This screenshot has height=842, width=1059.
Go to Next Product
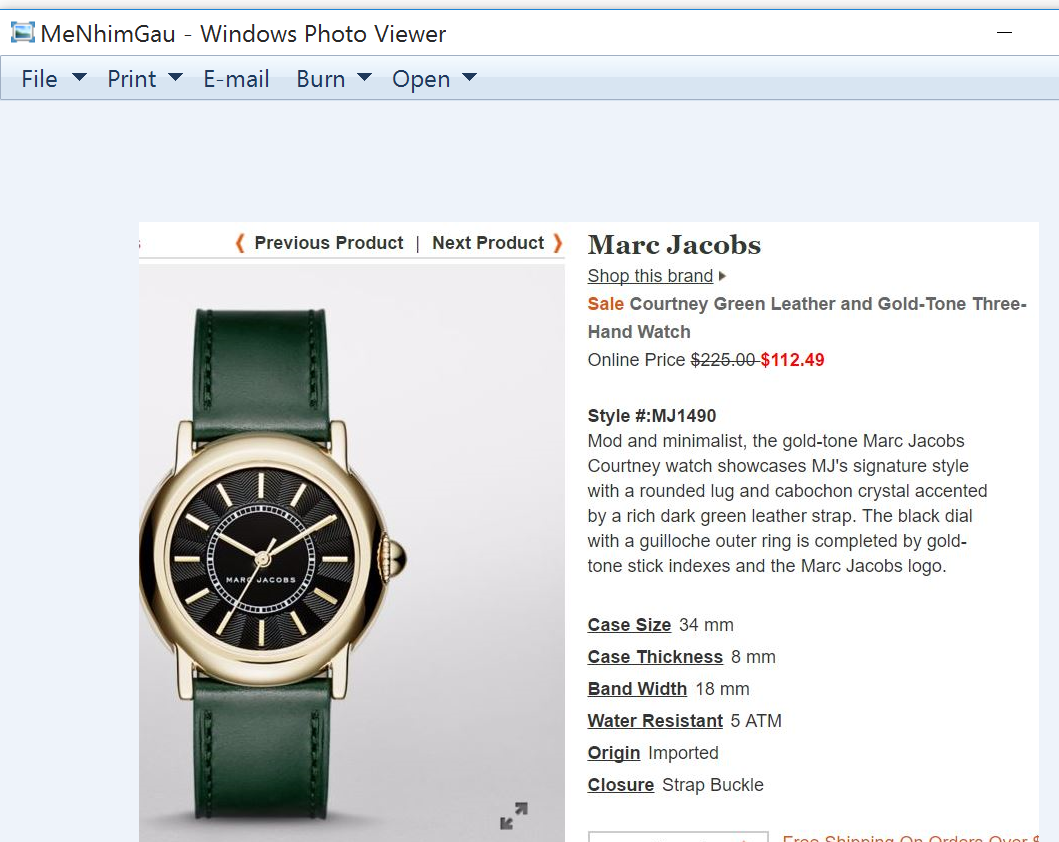(x=488, y=243)
